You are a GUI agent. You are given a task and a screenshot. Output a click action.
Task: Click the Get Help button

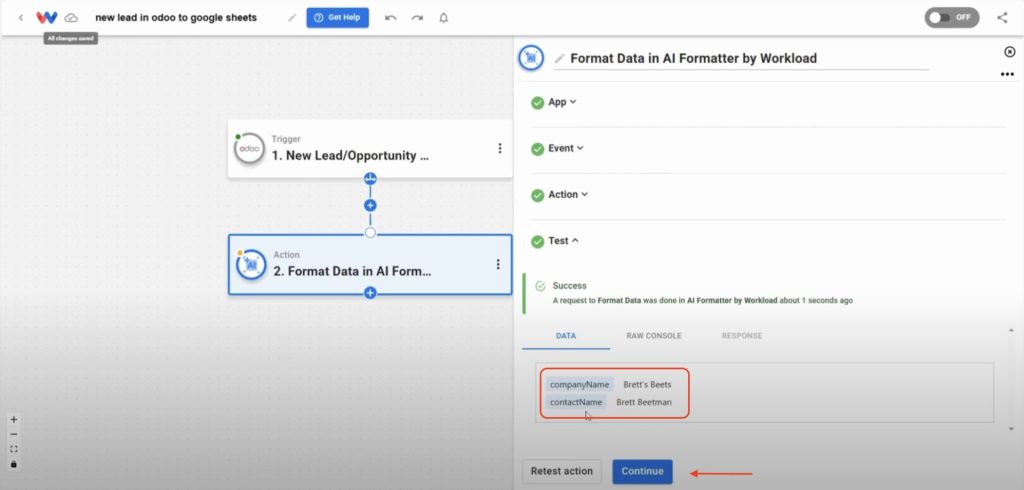pos(338,18)
